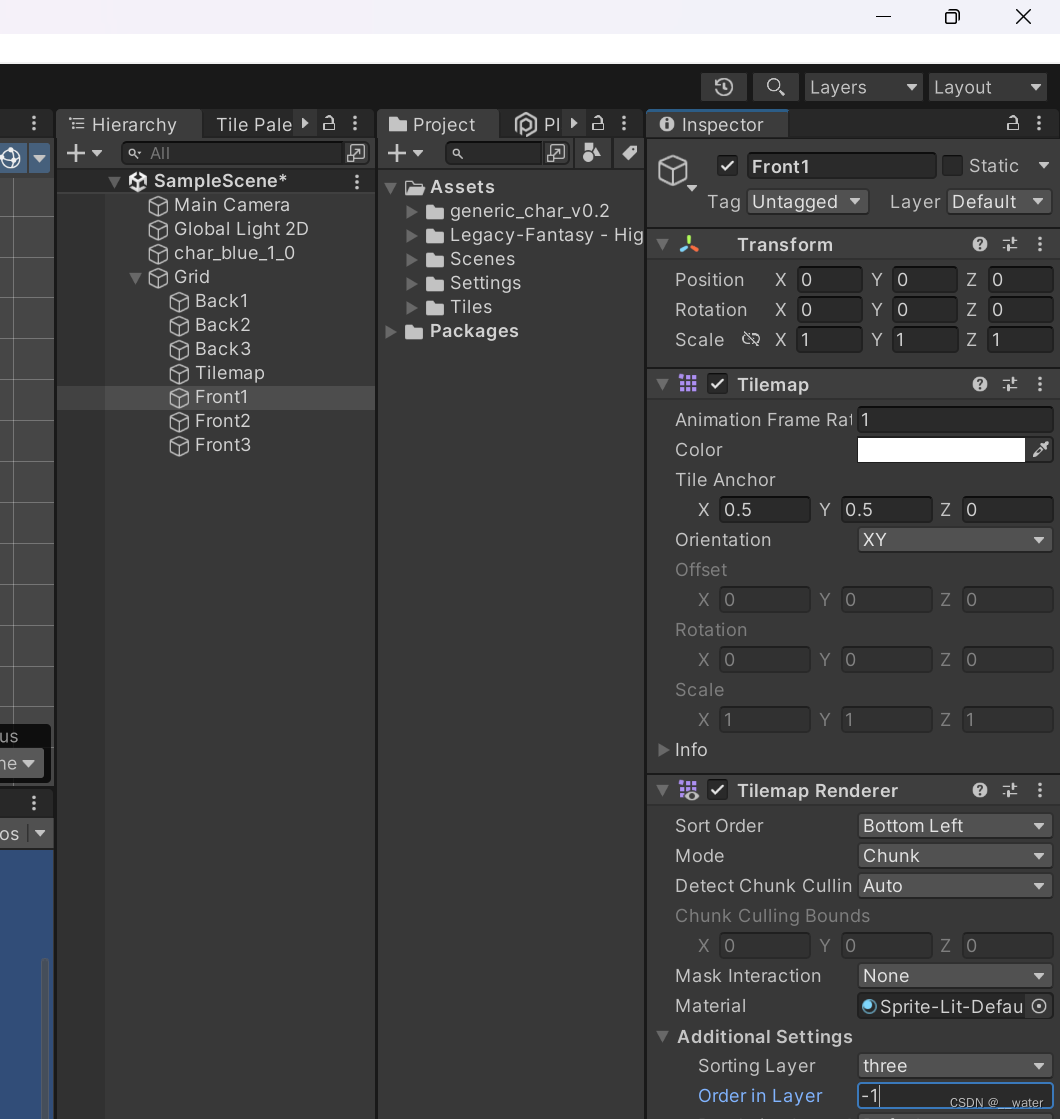Select the Front3 tilemap object
The image size is (1060, 1119).
coord(222,445)
